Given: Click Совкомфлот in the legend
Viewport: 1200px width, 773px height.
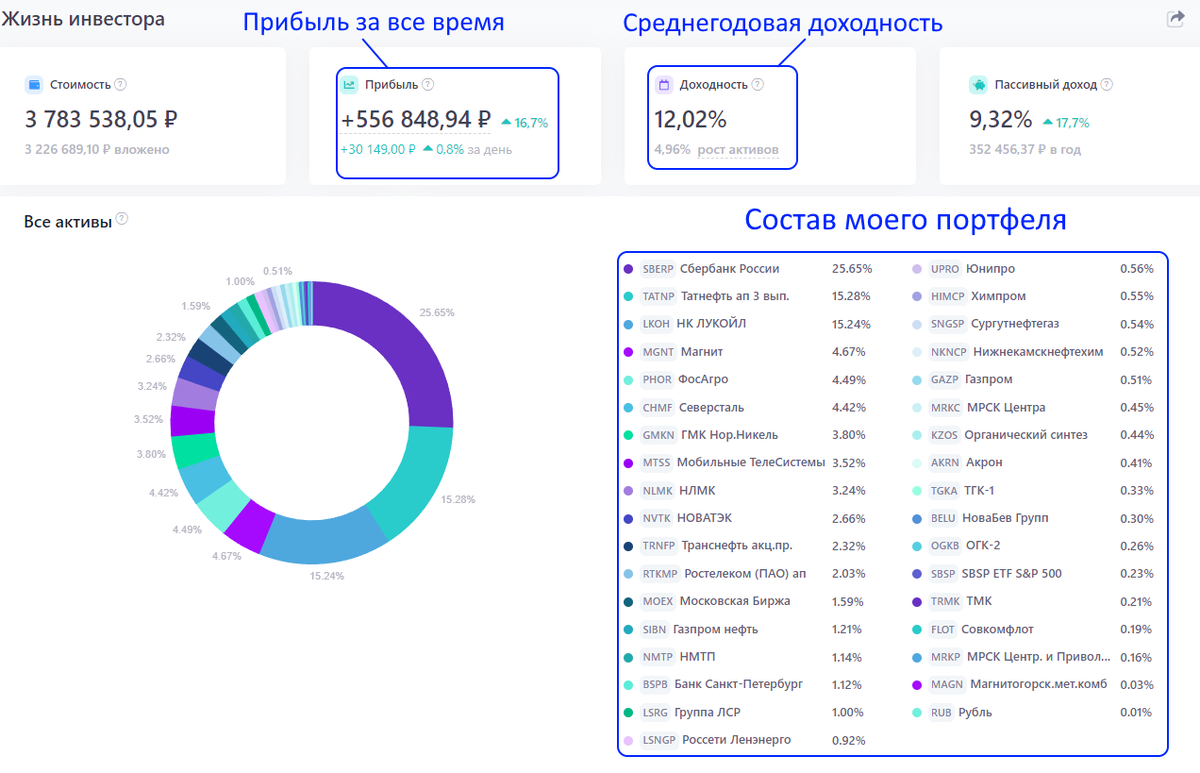Looking at the screenshot, I should 997,630.
